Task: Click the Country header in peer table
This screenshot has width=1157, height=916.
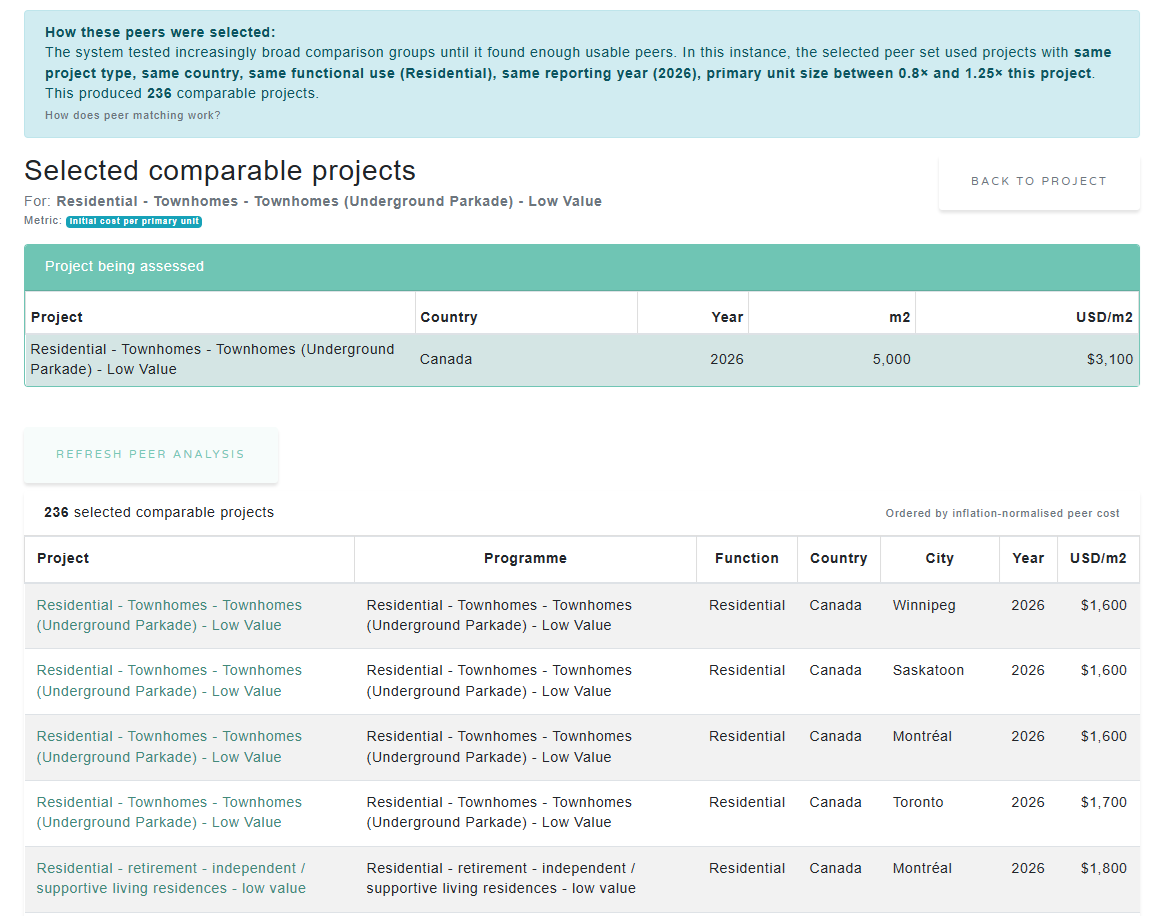Action: [838, 559]
